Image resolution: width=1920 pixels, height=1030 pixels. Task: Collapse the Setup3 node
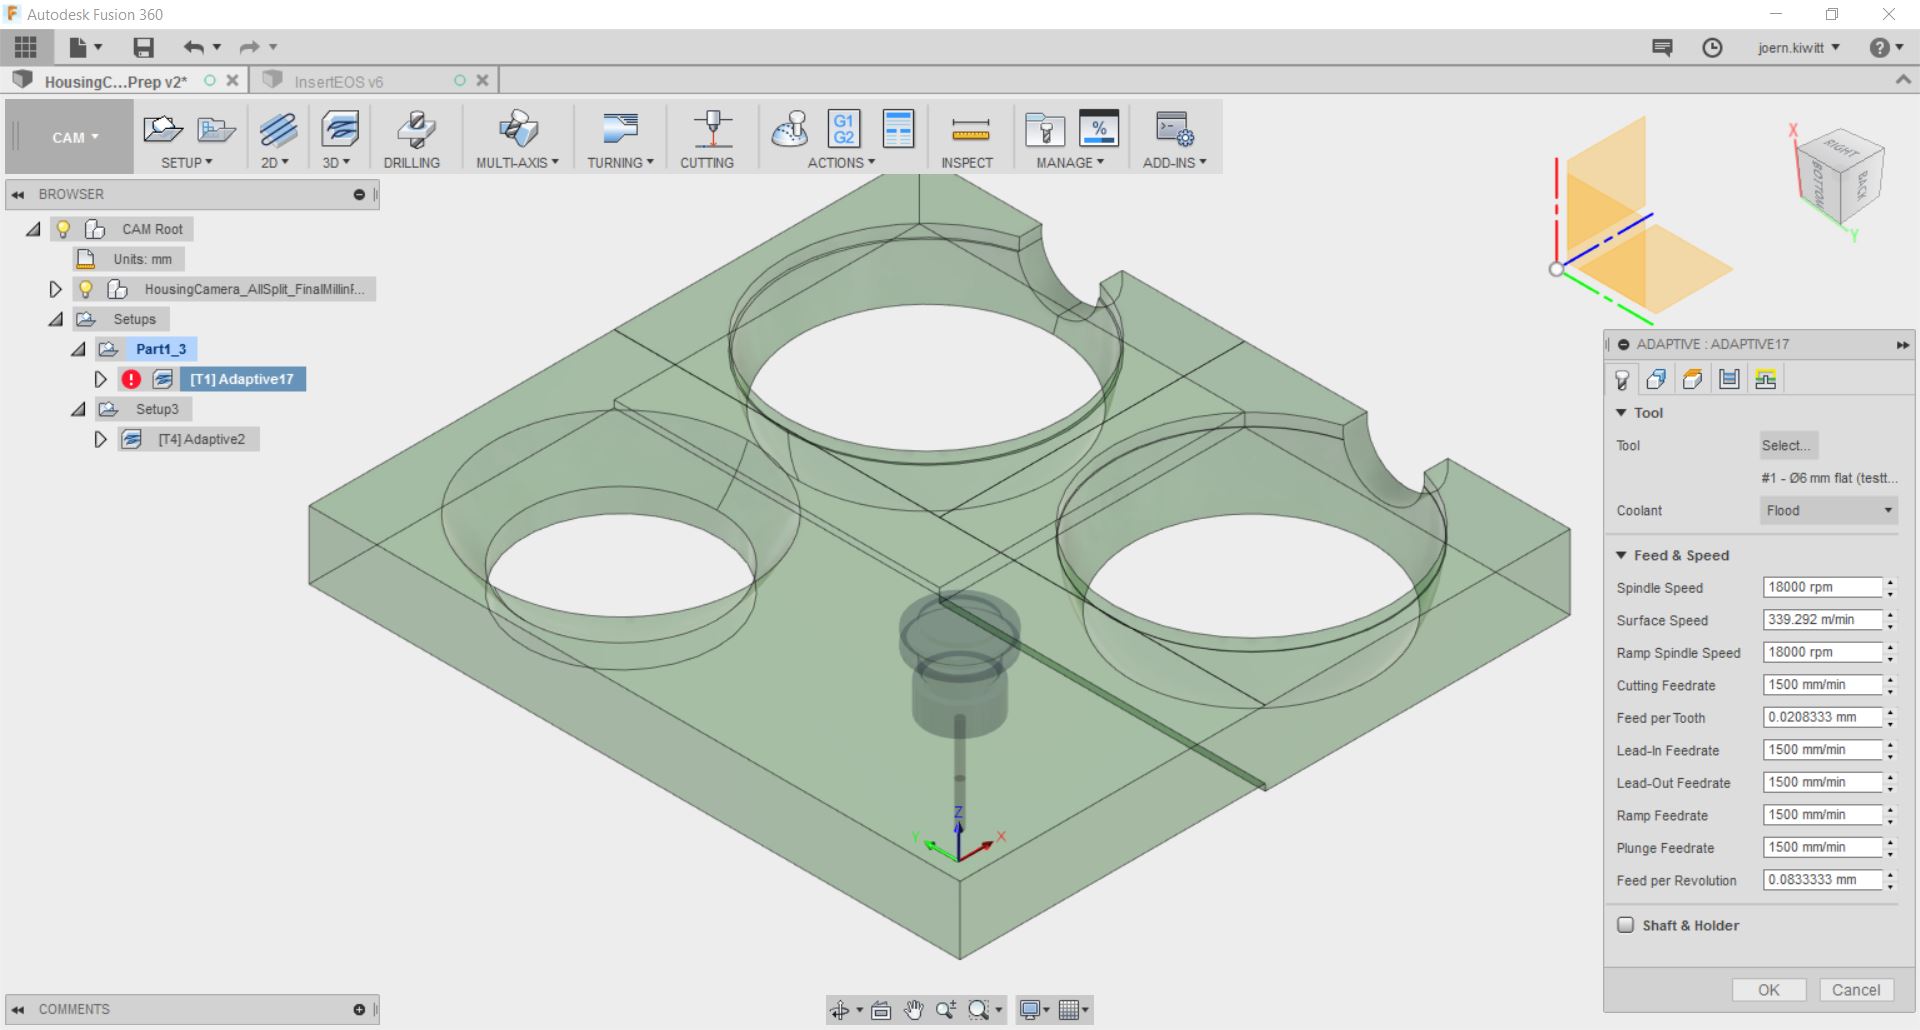pyautogui.click(x=78, y=409)
